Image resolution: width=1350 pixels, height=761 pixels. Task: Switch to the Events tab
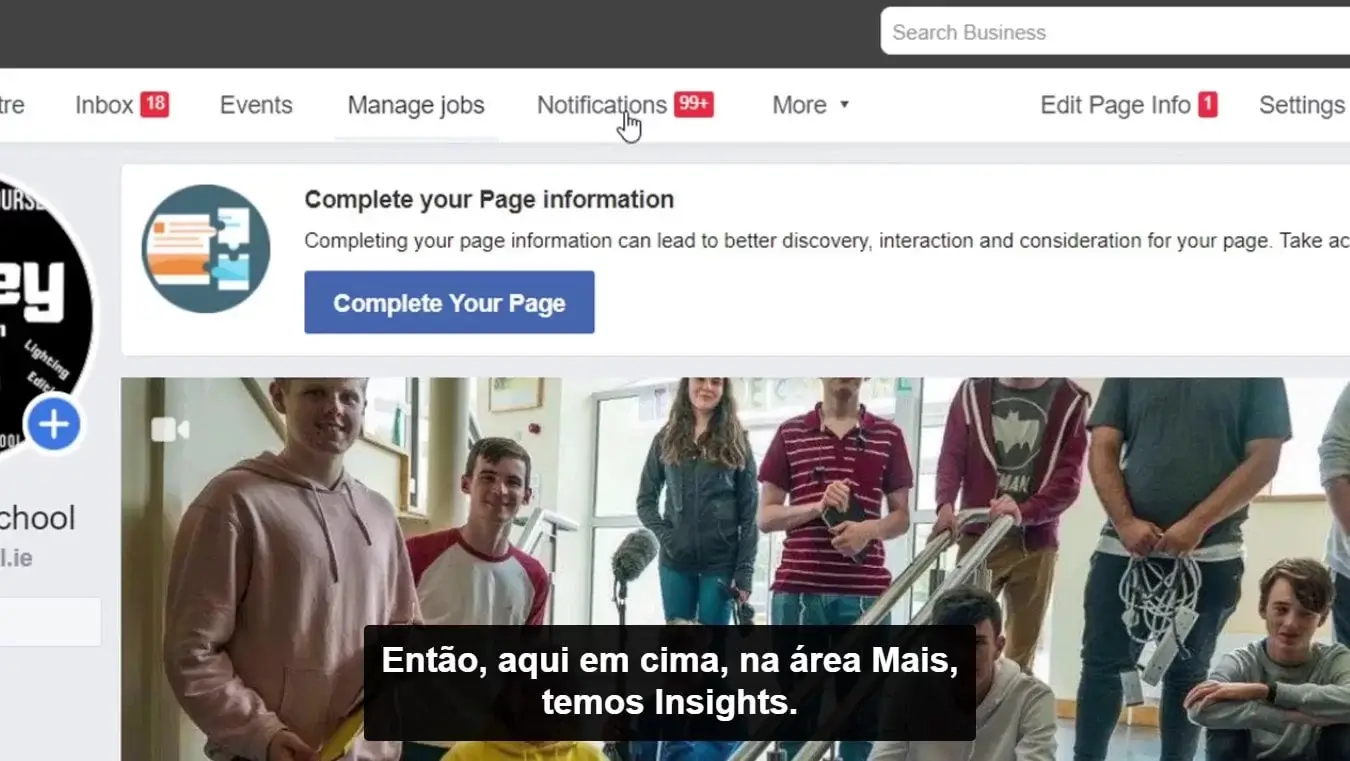point(256,105)
